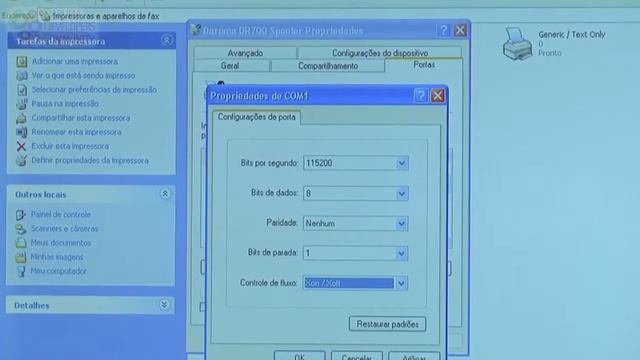This screenshot has height=360, width=640.
Task: Click the help button in COM1 properties title bar
Action: [x=421, y=96]
